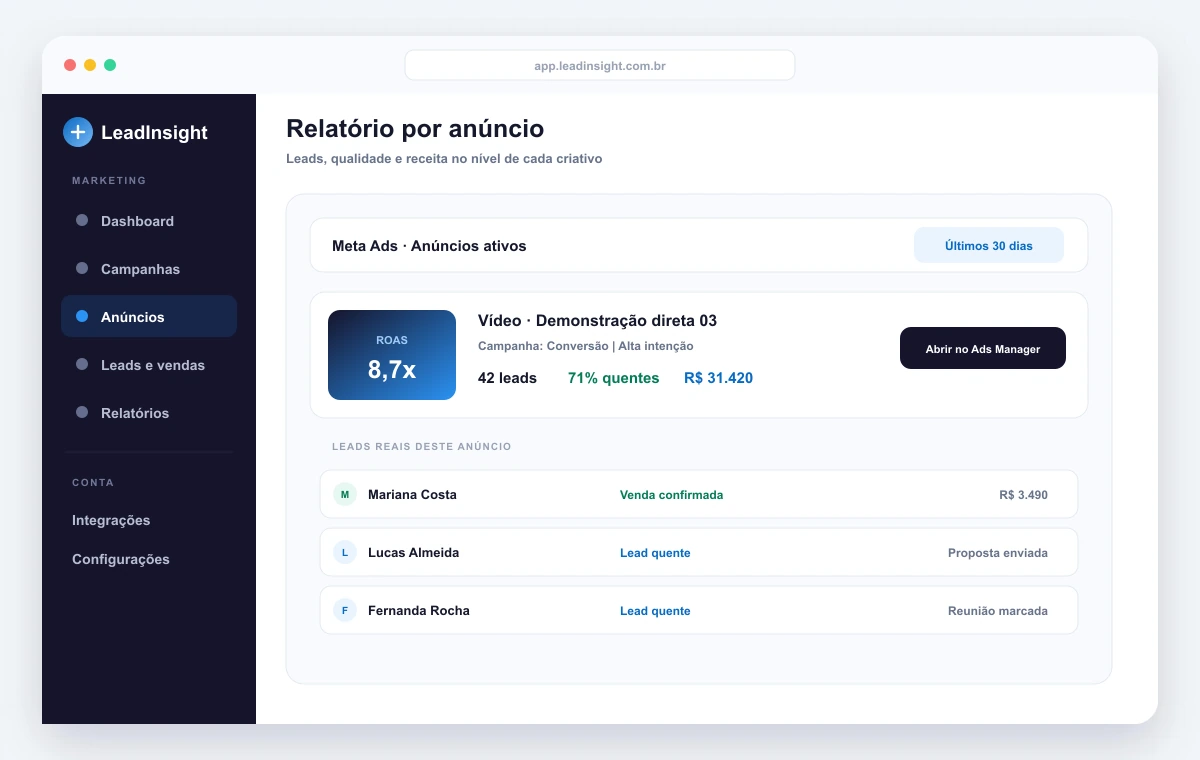The width and height of the screenshot is (1200, 760).
Task: Click the 42 leads metric
Action: pos(507,378)
